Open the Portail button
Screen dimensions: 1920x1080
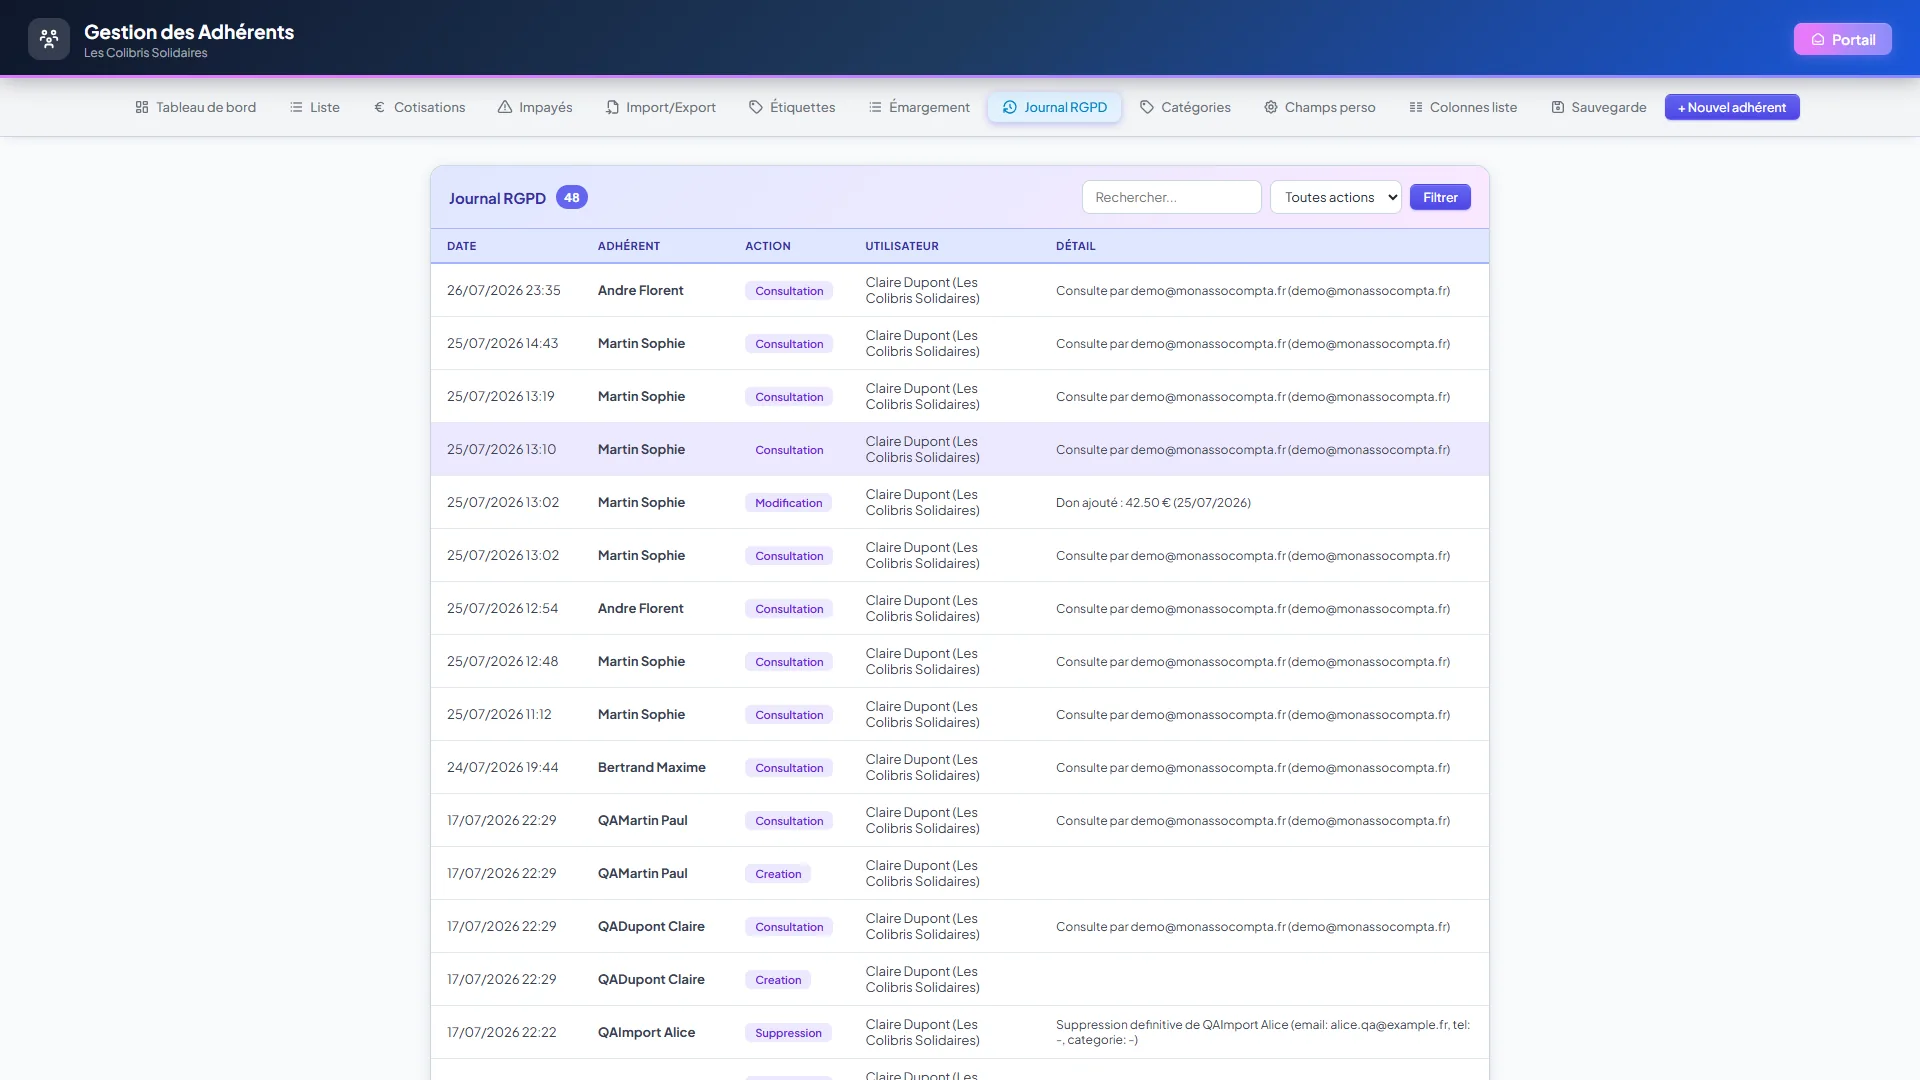point(1843,39)
